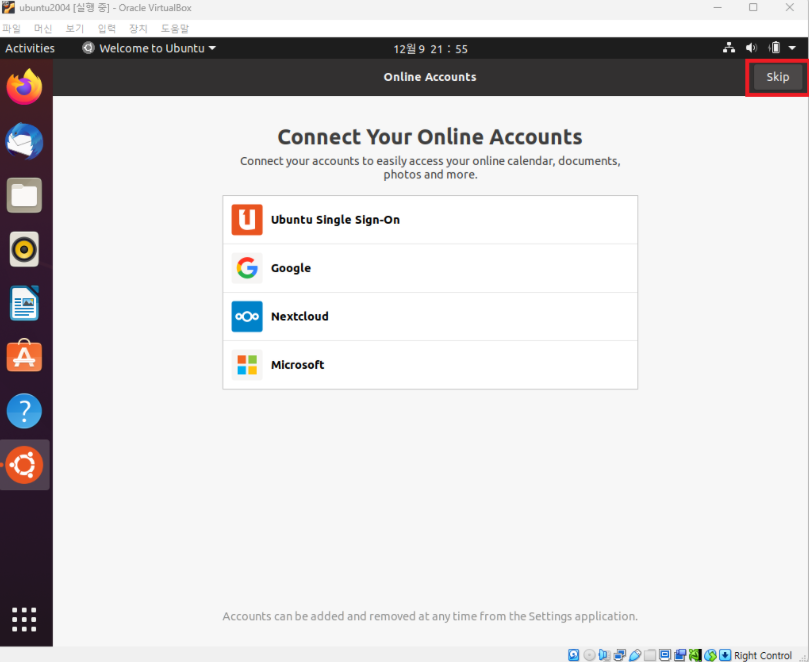Image resolution: width=809 pixels, height=662 pixels.
Task: Click the network status icon in top bar
Action: click(729, 48)
